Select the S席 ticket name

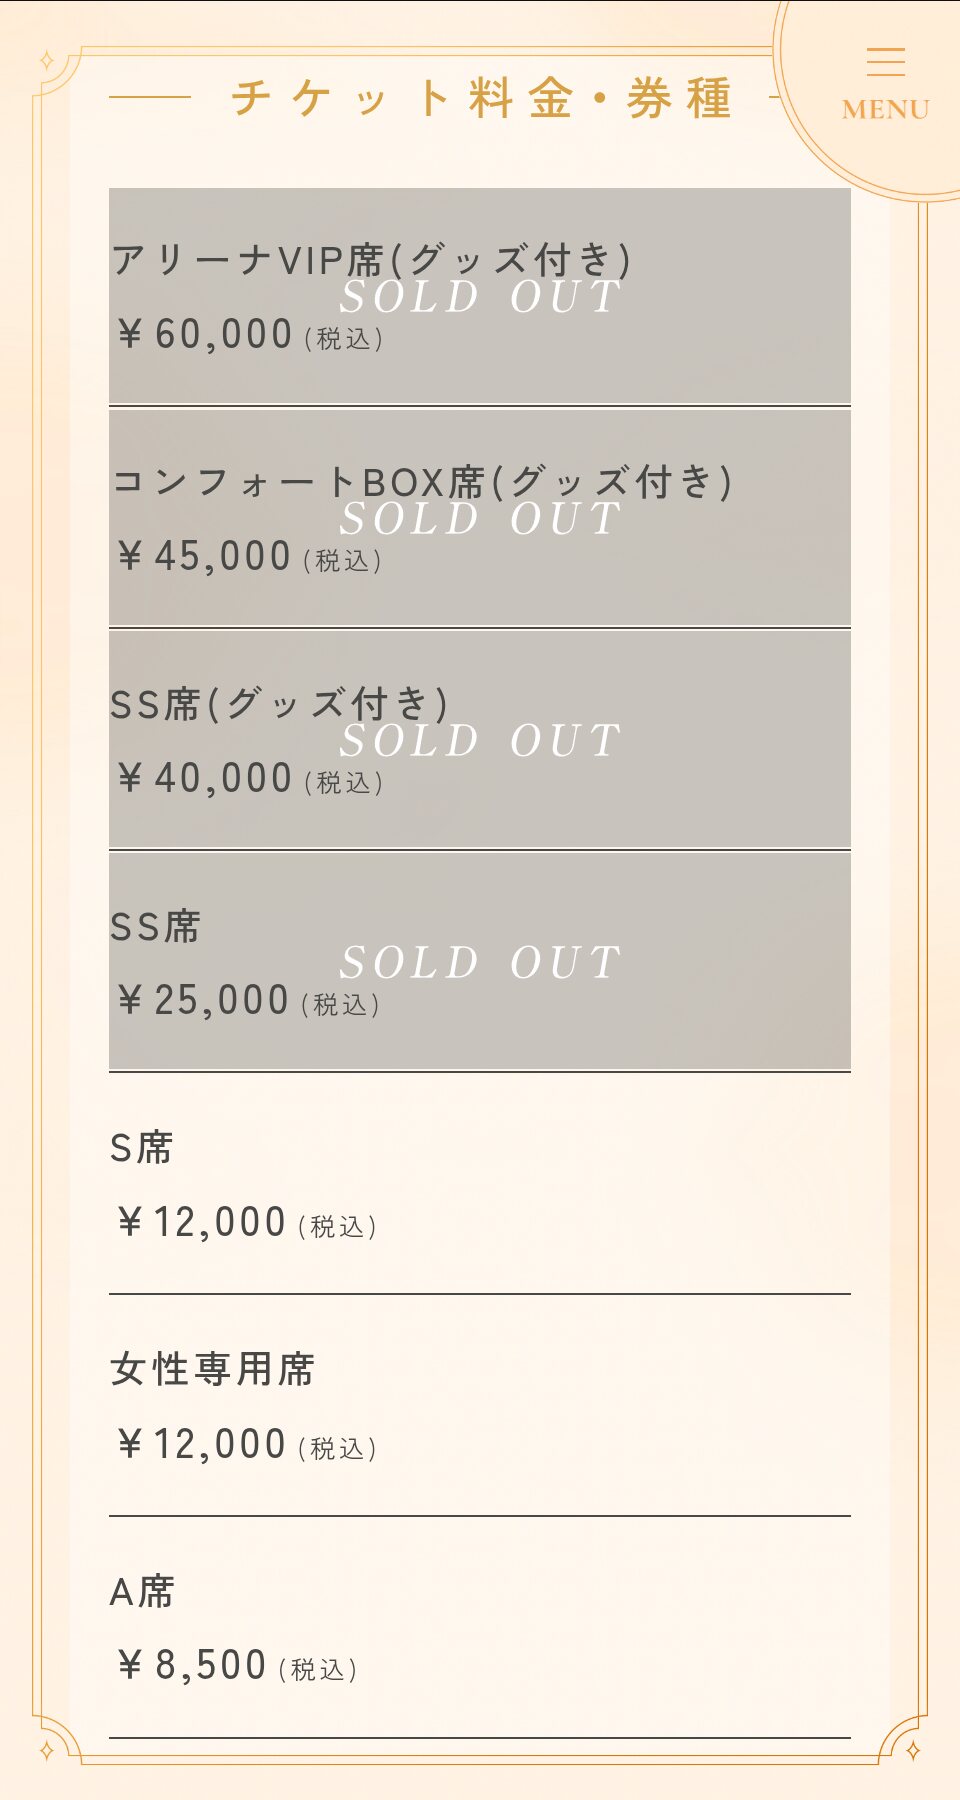141,1148
